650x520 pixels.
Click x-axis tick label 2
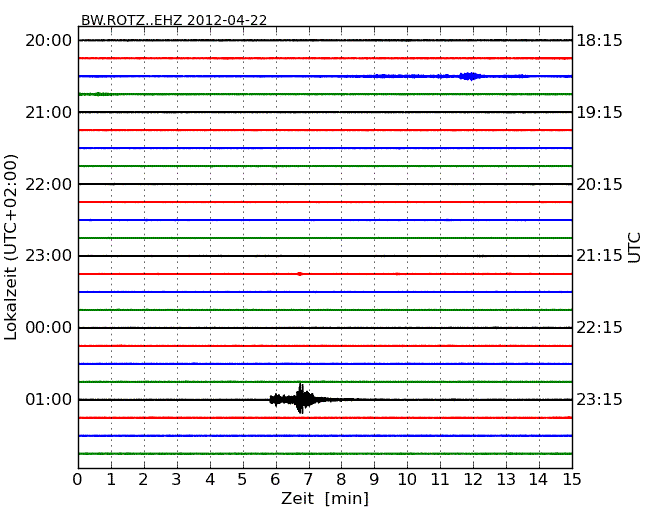tap(143, 480)
